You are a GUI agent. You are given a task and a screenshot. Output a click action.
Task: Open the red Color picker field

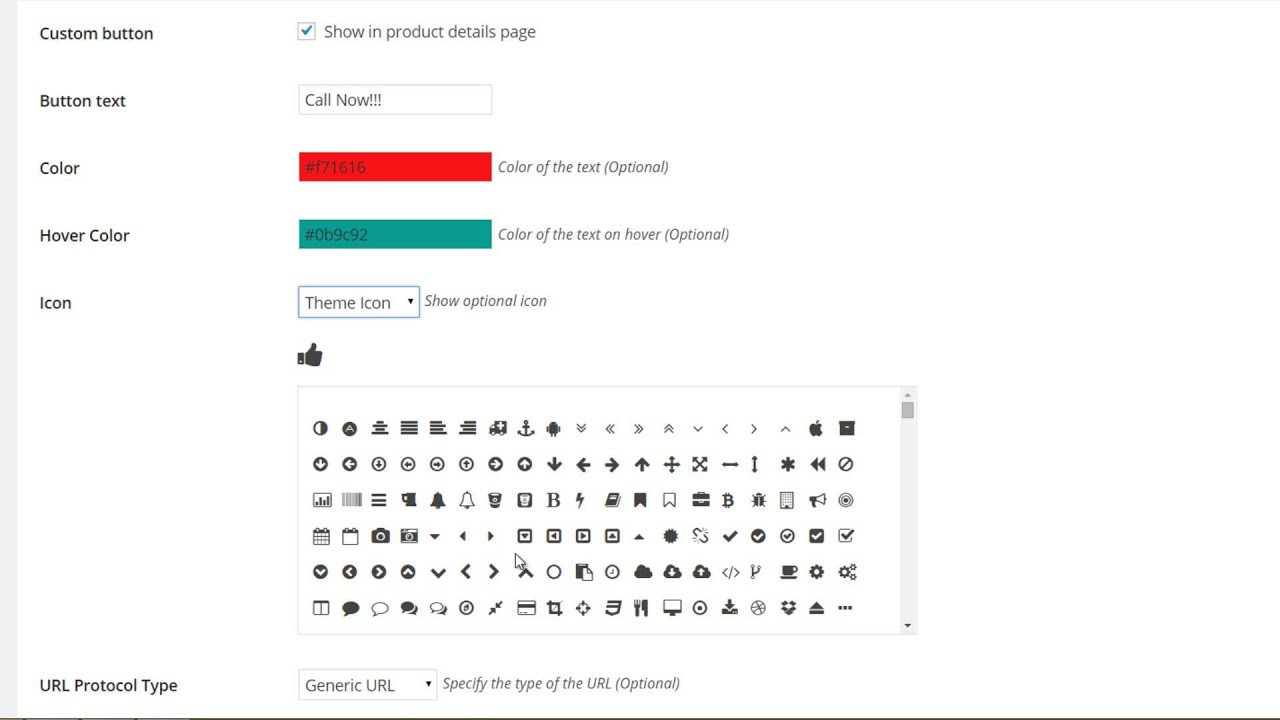395,167
